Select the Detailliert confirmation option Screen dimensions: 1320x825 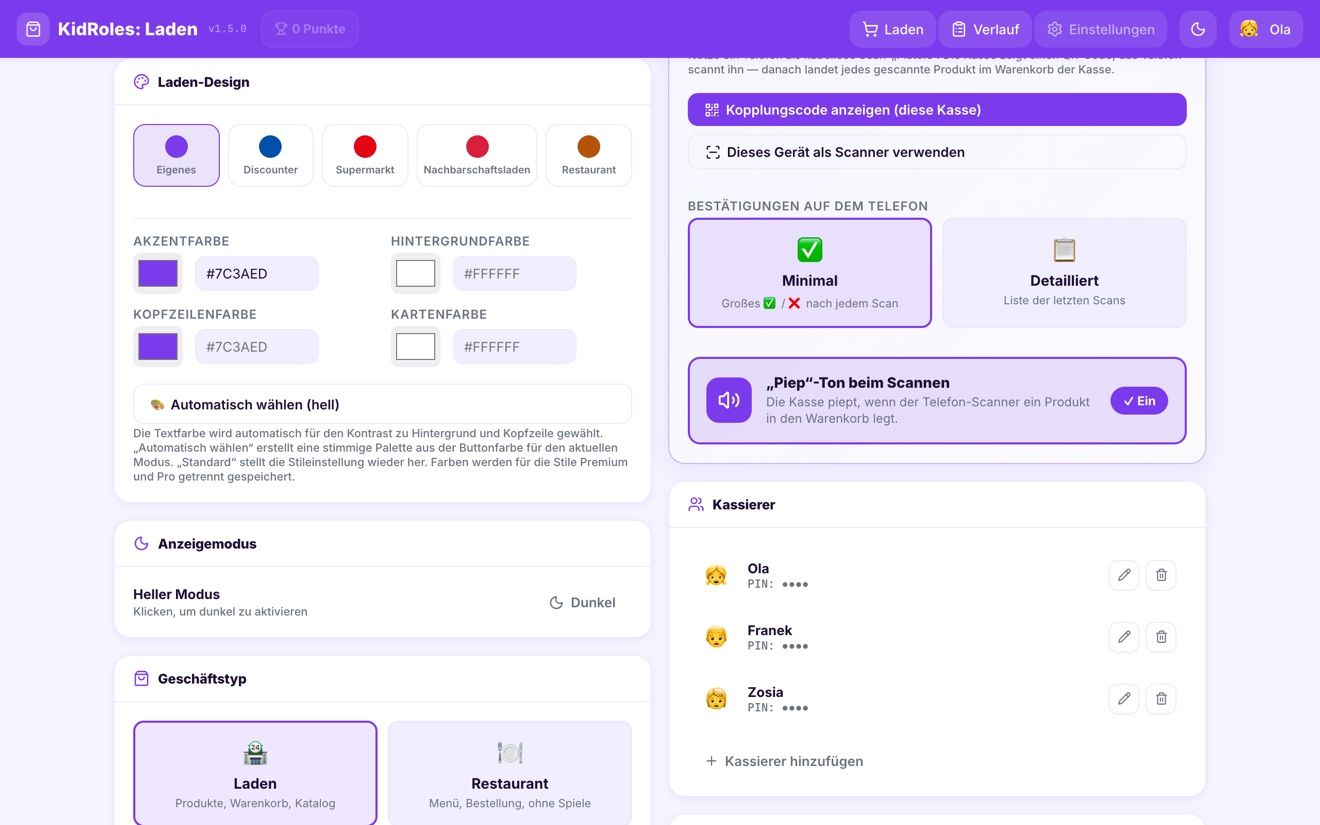pos(1064,273)
